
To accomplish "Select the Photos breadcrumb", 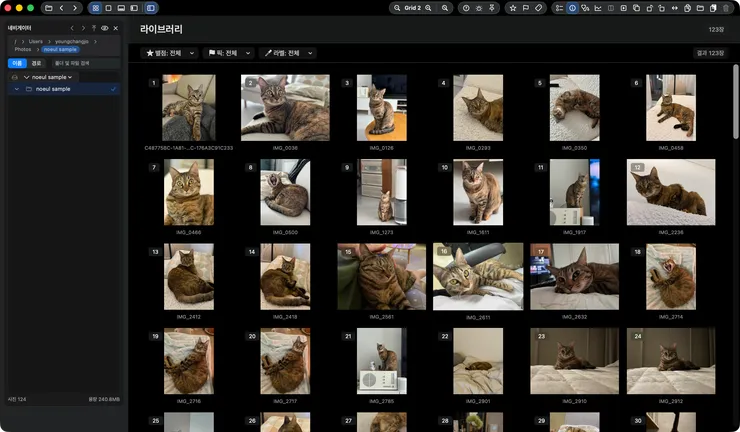I will point(23,49).
